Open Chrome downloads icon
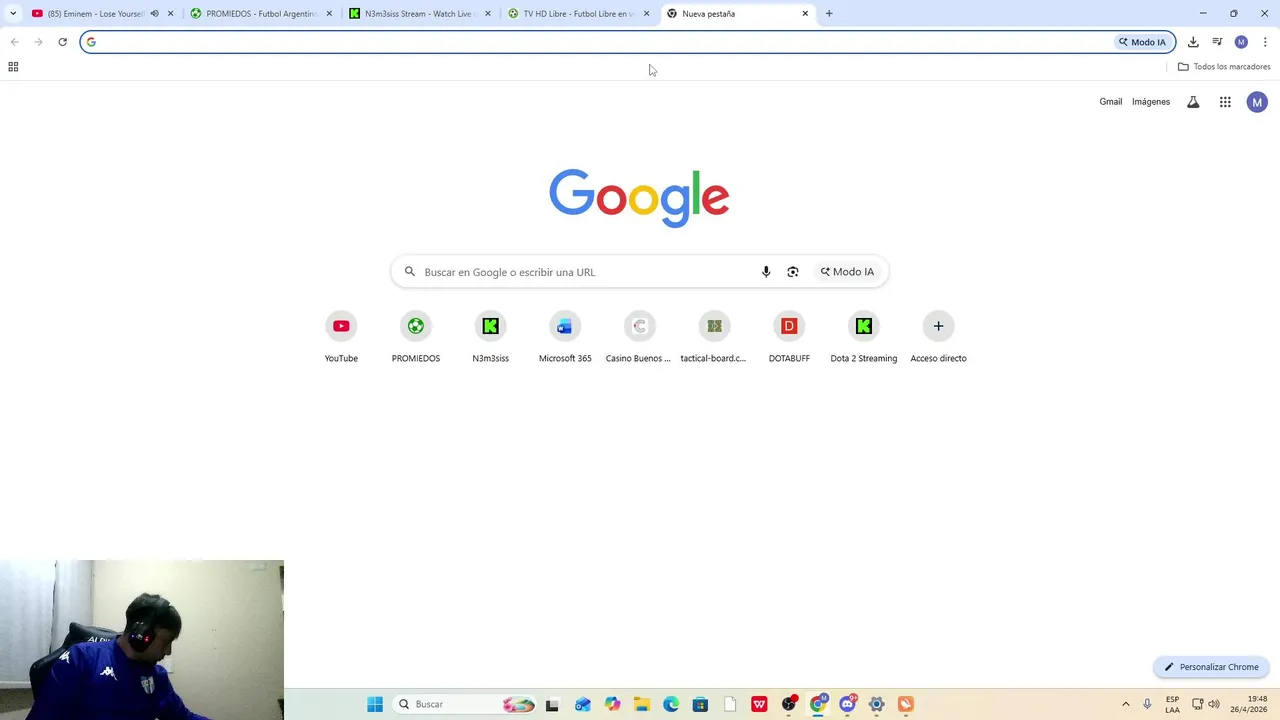This screenshot has height=720, width=1280. [1193, 42]
